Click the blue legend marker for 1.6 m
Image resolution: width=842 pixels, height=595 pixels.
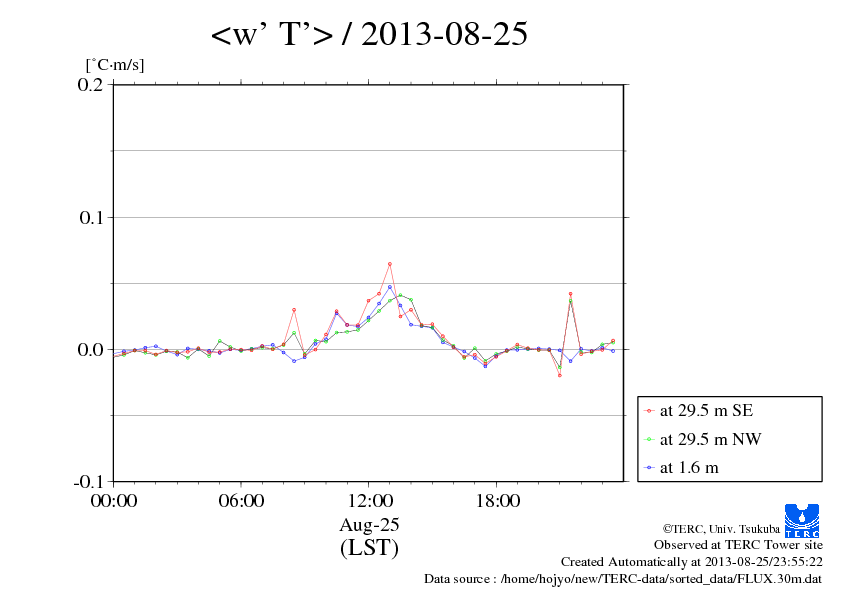pos(649,468)
